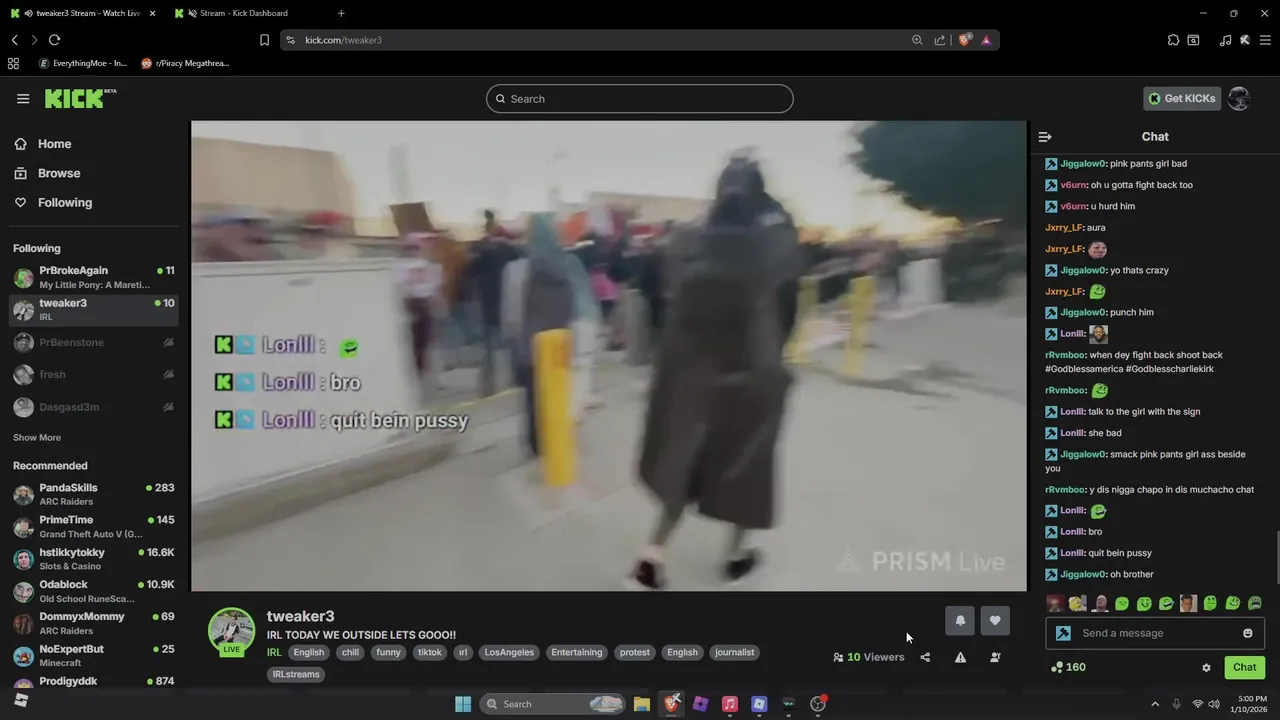
Task: Click the KICK beta logo
Action: coord(80,98)
